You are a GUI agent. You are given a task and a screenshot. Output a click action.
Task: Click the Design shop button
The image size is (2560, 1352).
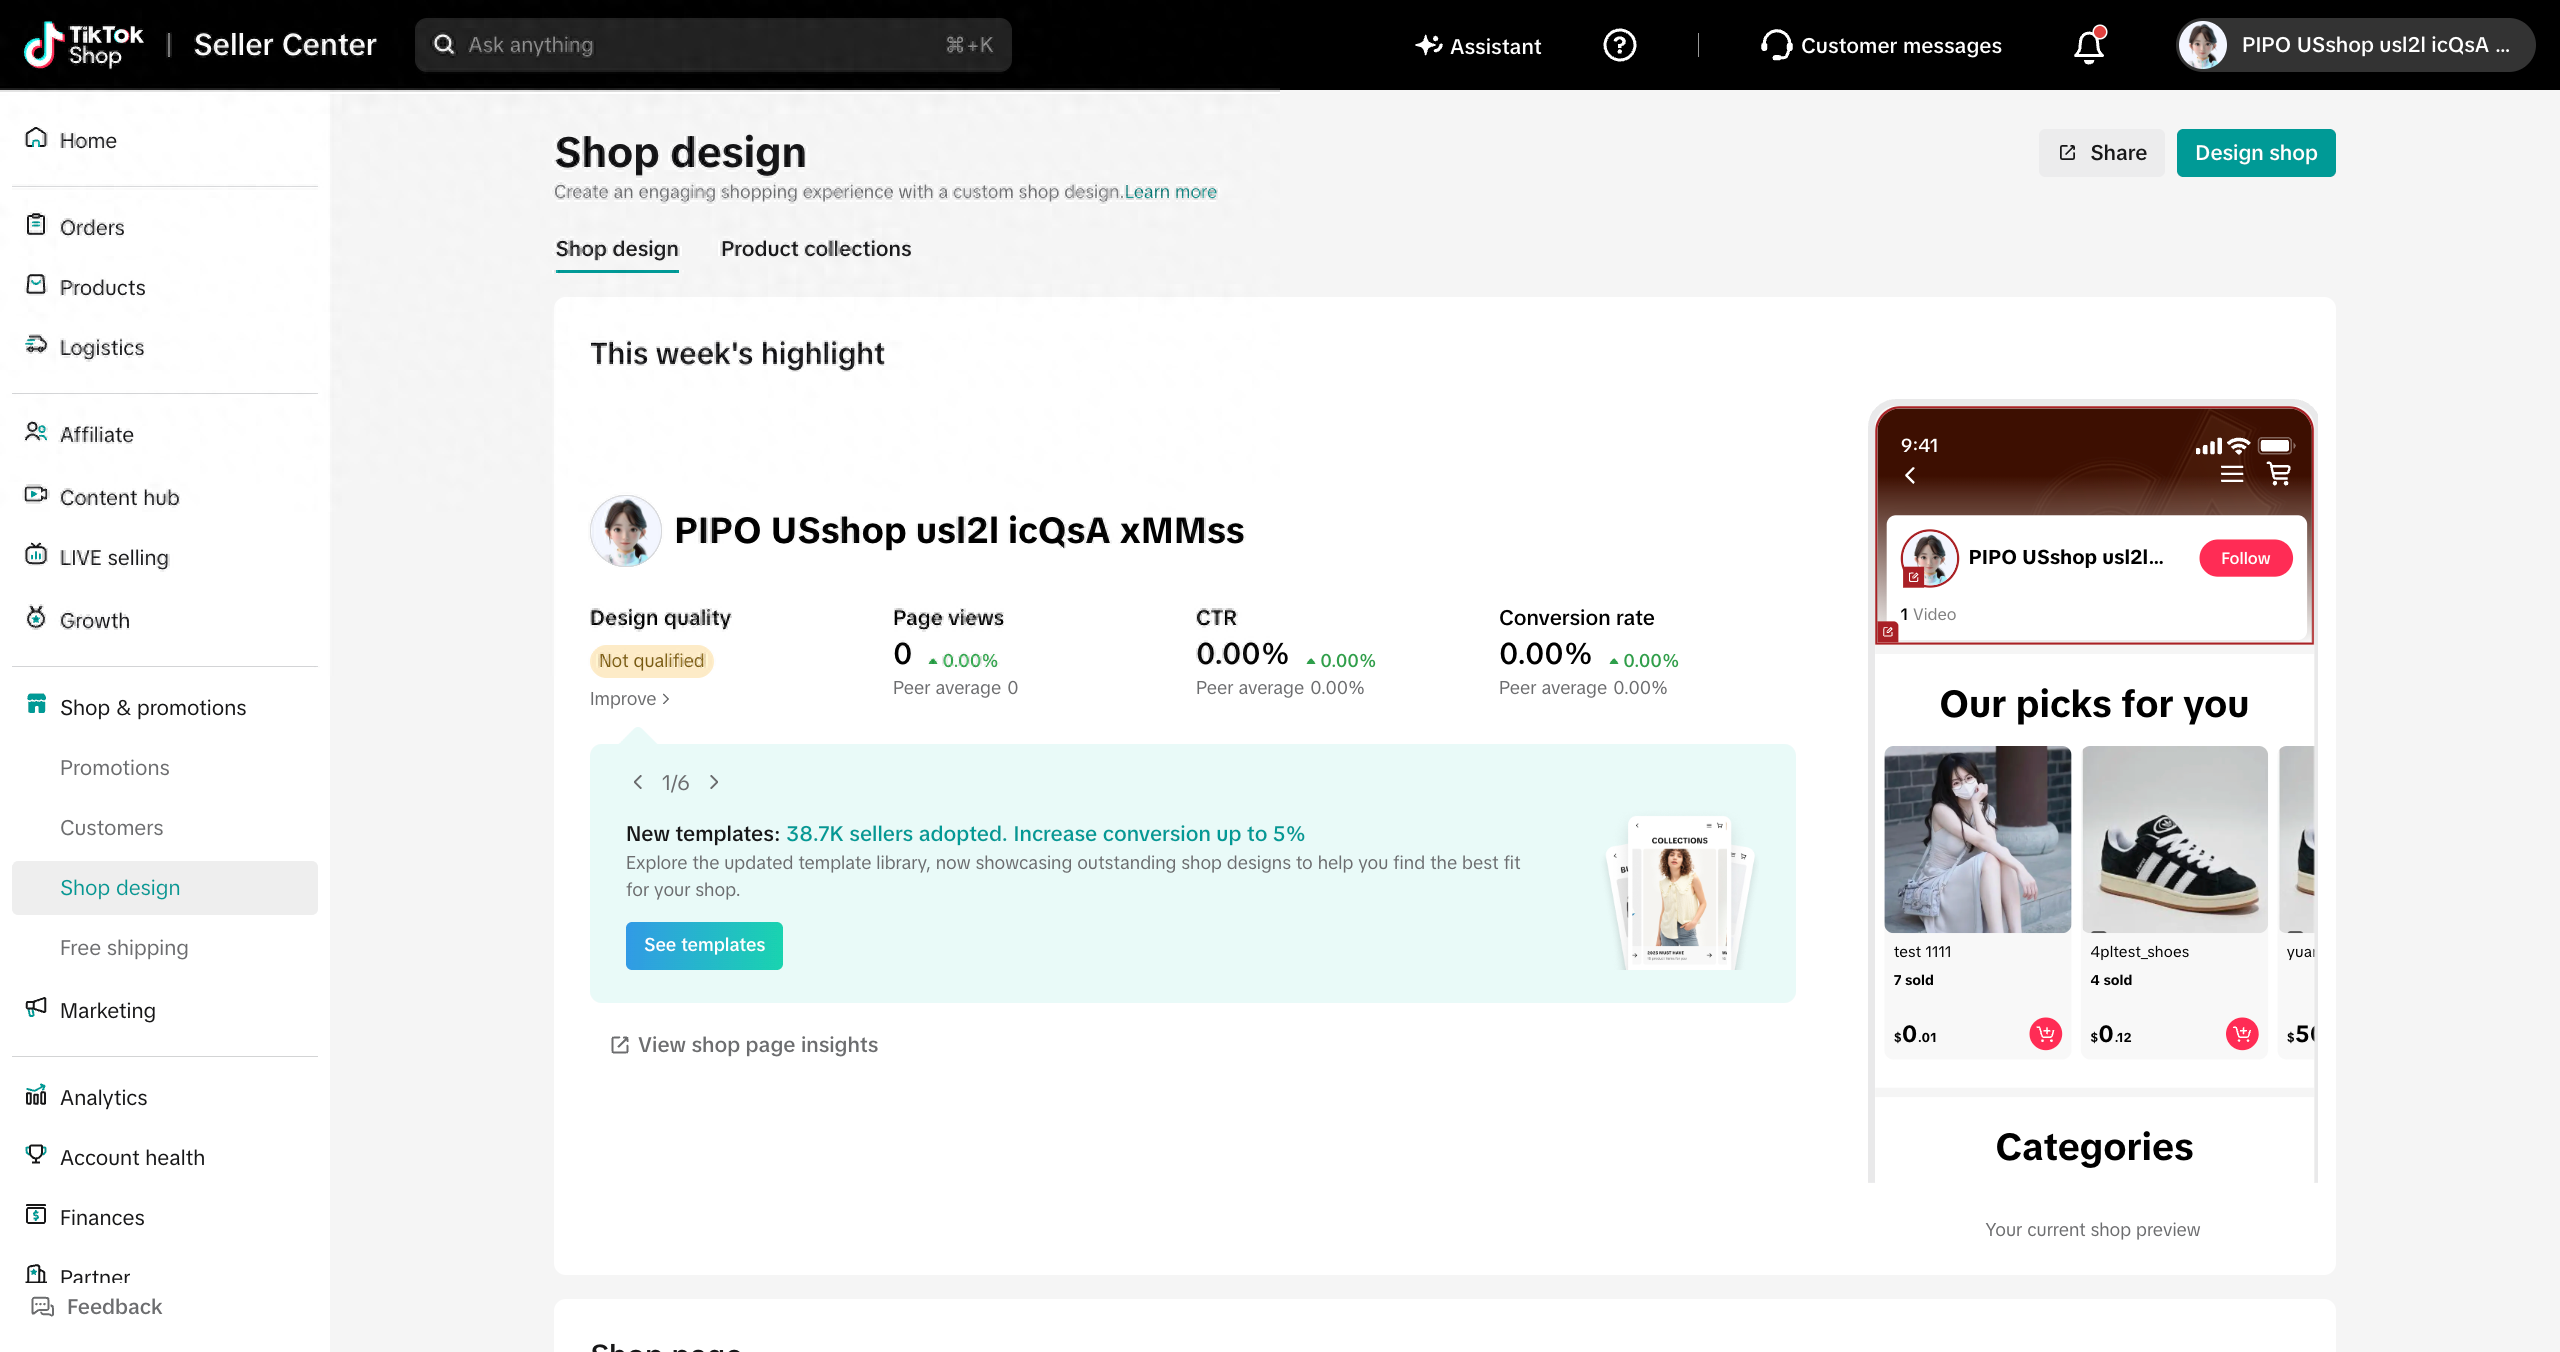2256,153
